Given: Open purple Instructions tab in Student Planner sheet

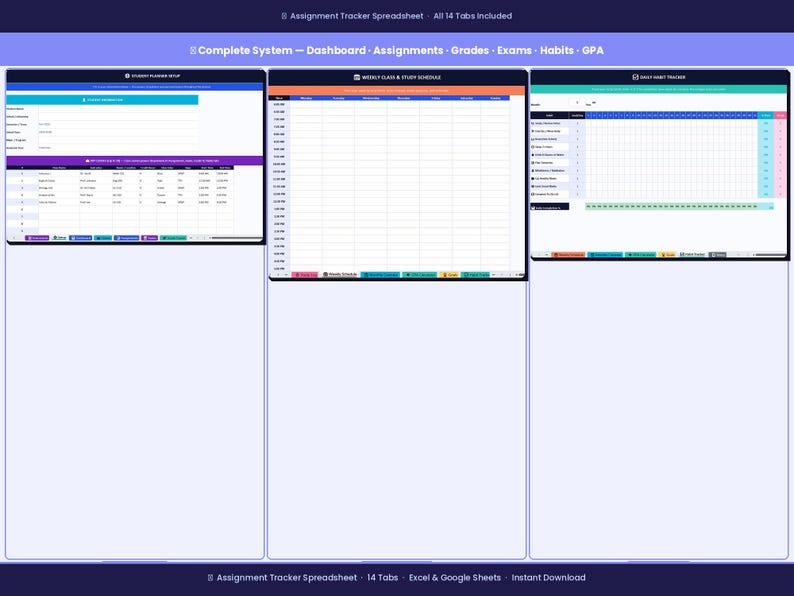Looking at the screenshot, I should pos(37,238).
